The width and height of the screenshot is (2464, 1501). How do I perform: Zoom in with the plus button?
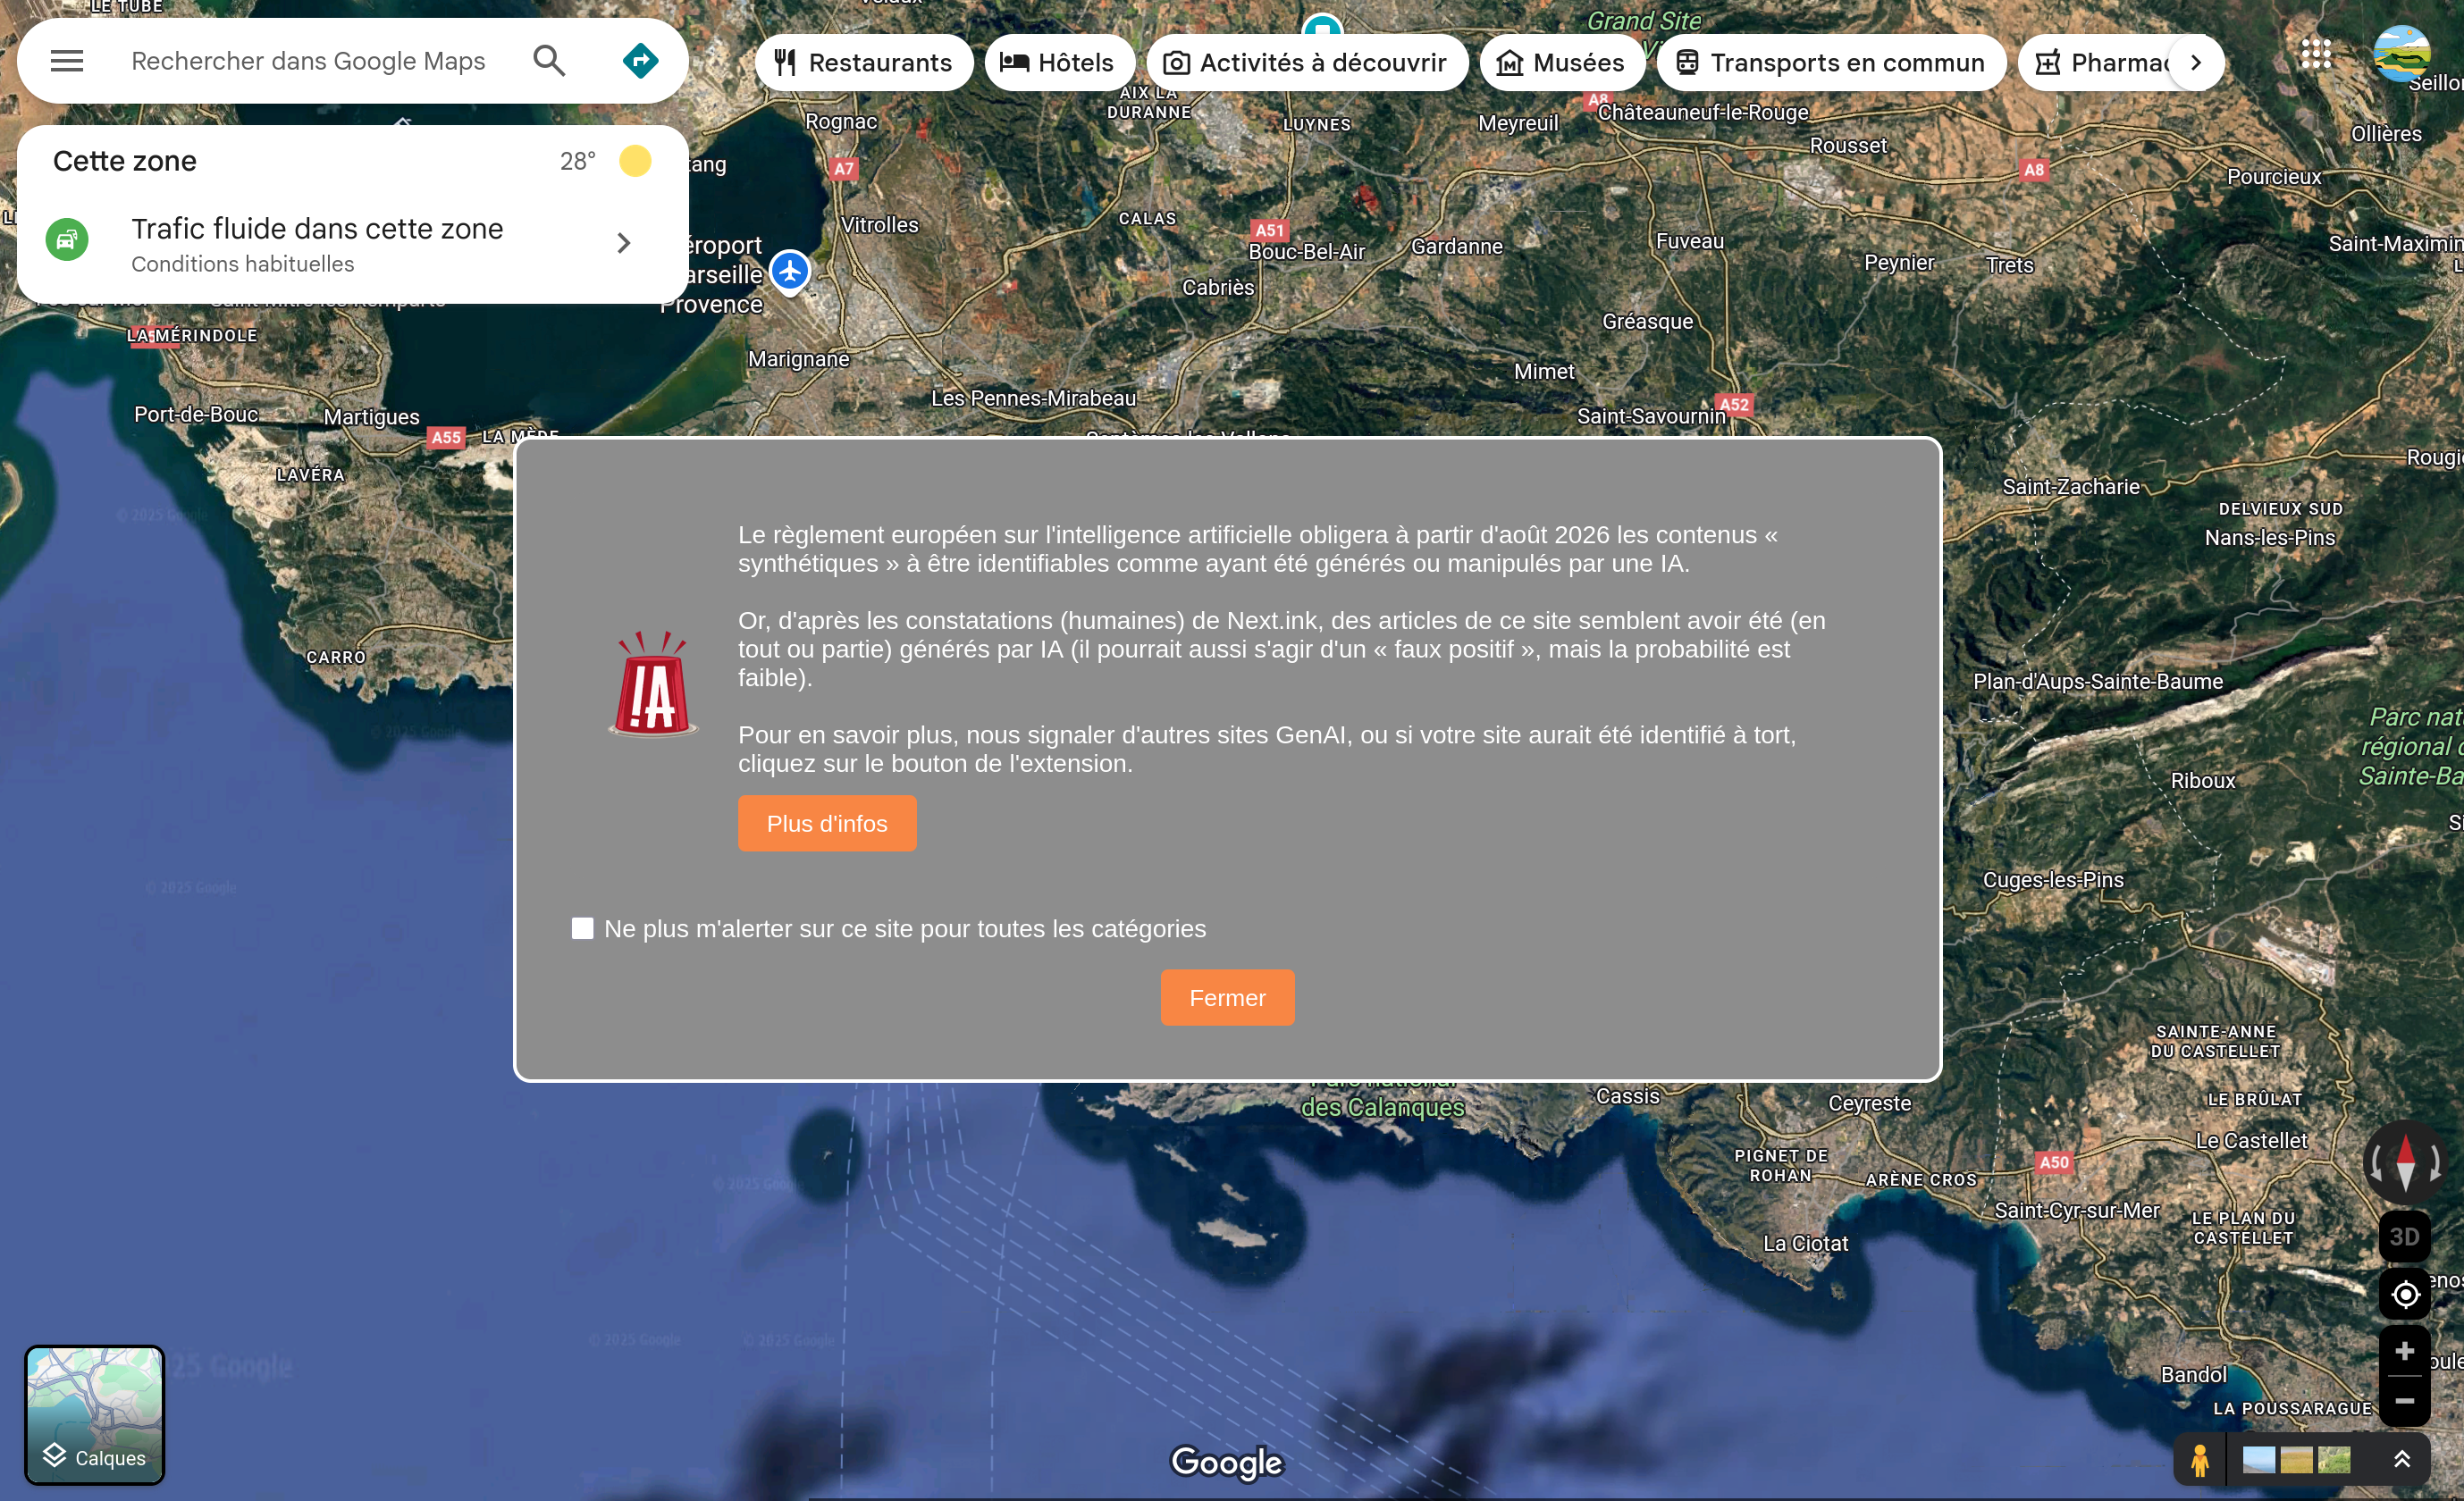pyautogui.click(x=2404, y=1351)
